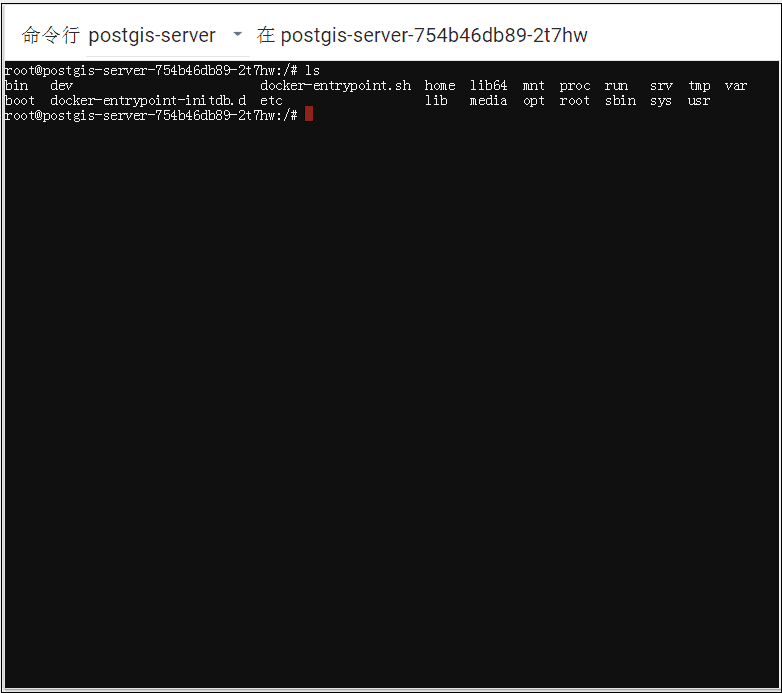This screenshot has width=782, height=693.
Task: Click the typed ls command on first line
Action: 313,71
